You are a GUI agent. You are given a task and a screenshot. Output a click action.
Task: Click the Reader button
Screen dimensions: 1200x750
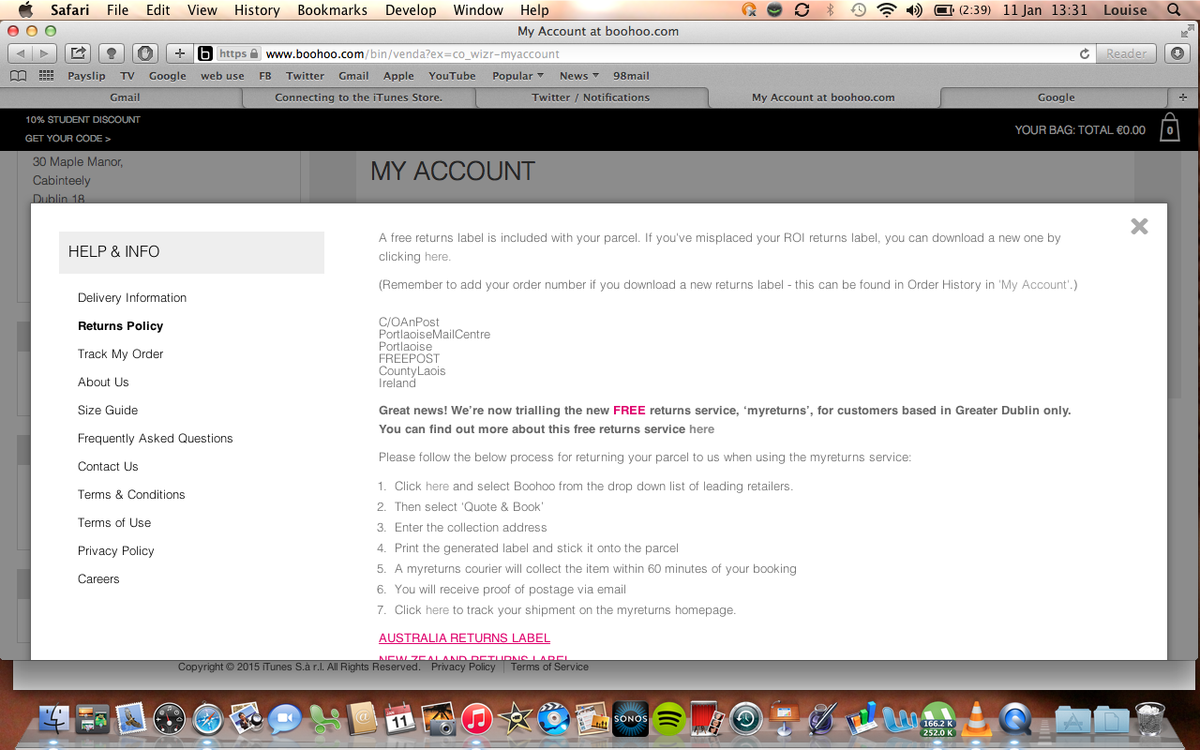click(1126, 53)
